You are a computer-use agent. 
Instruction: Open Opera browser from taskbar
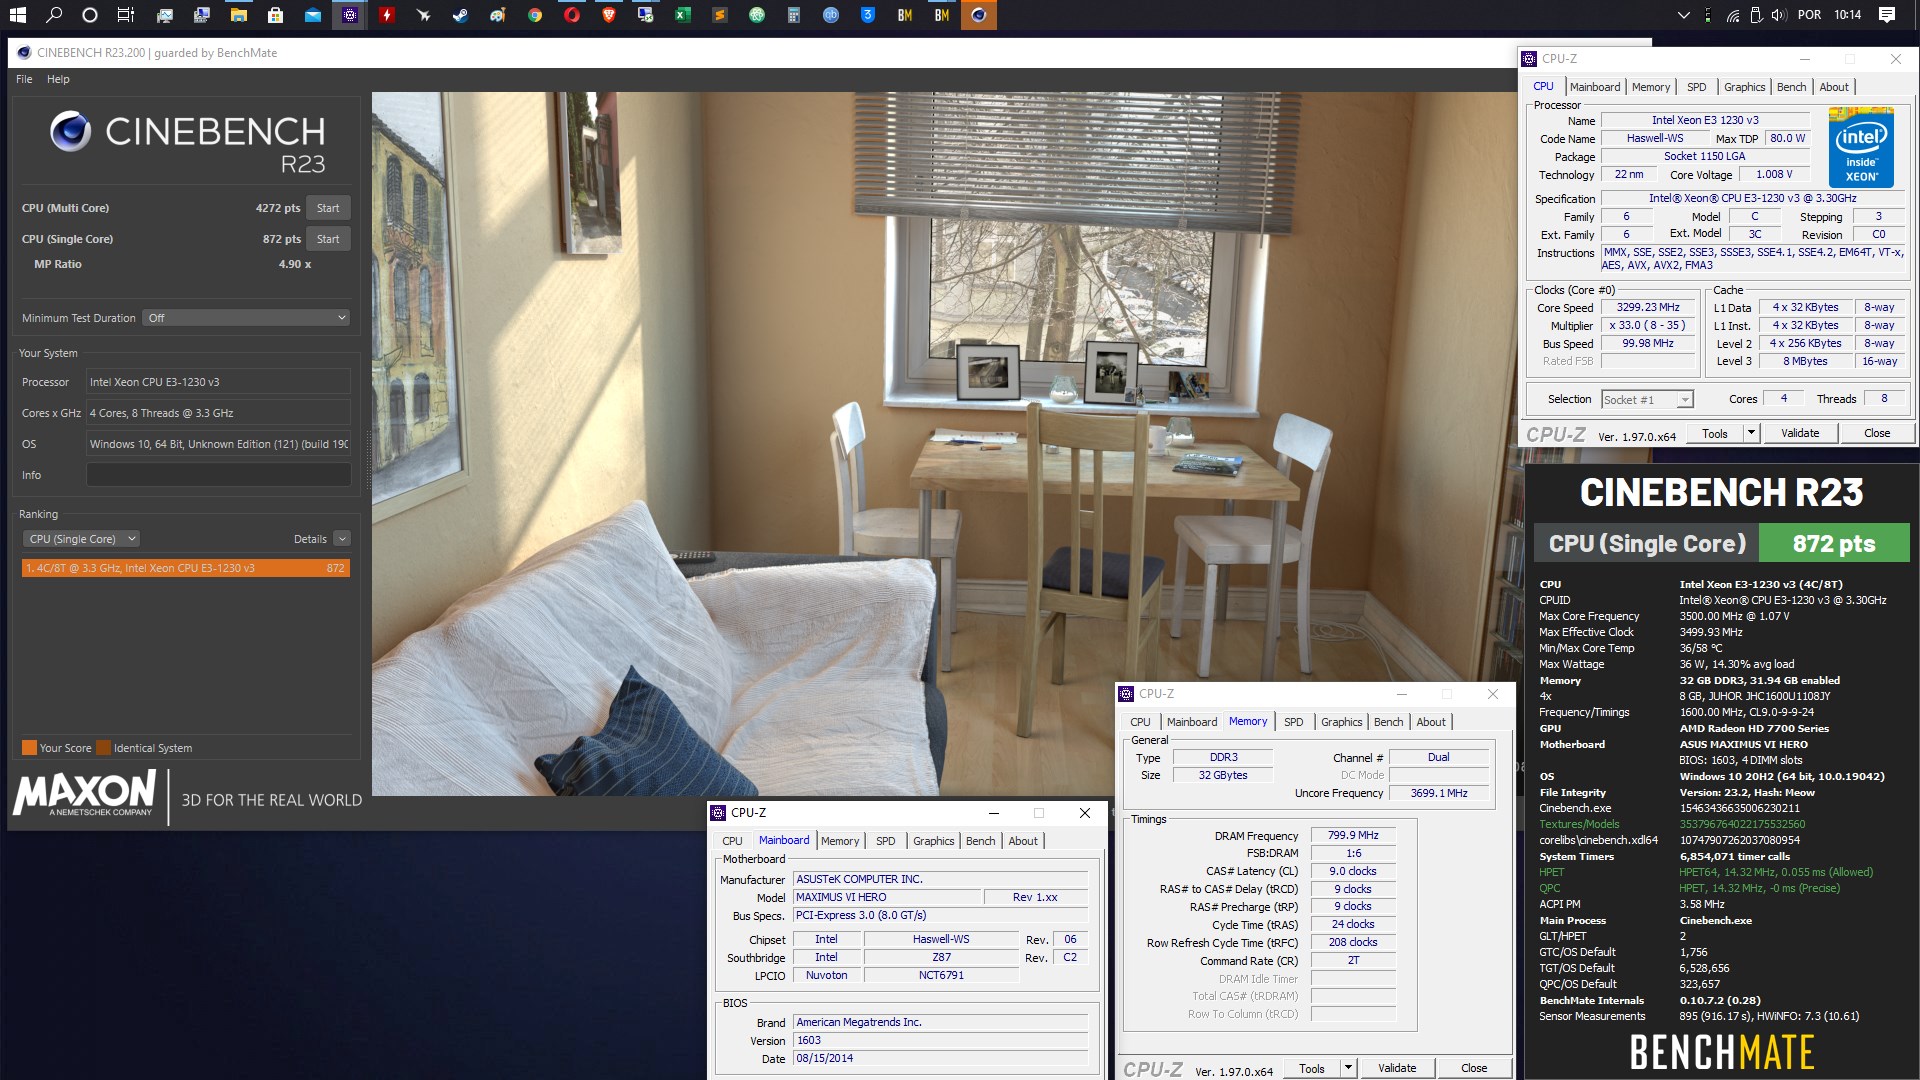[x=572, y=15]
